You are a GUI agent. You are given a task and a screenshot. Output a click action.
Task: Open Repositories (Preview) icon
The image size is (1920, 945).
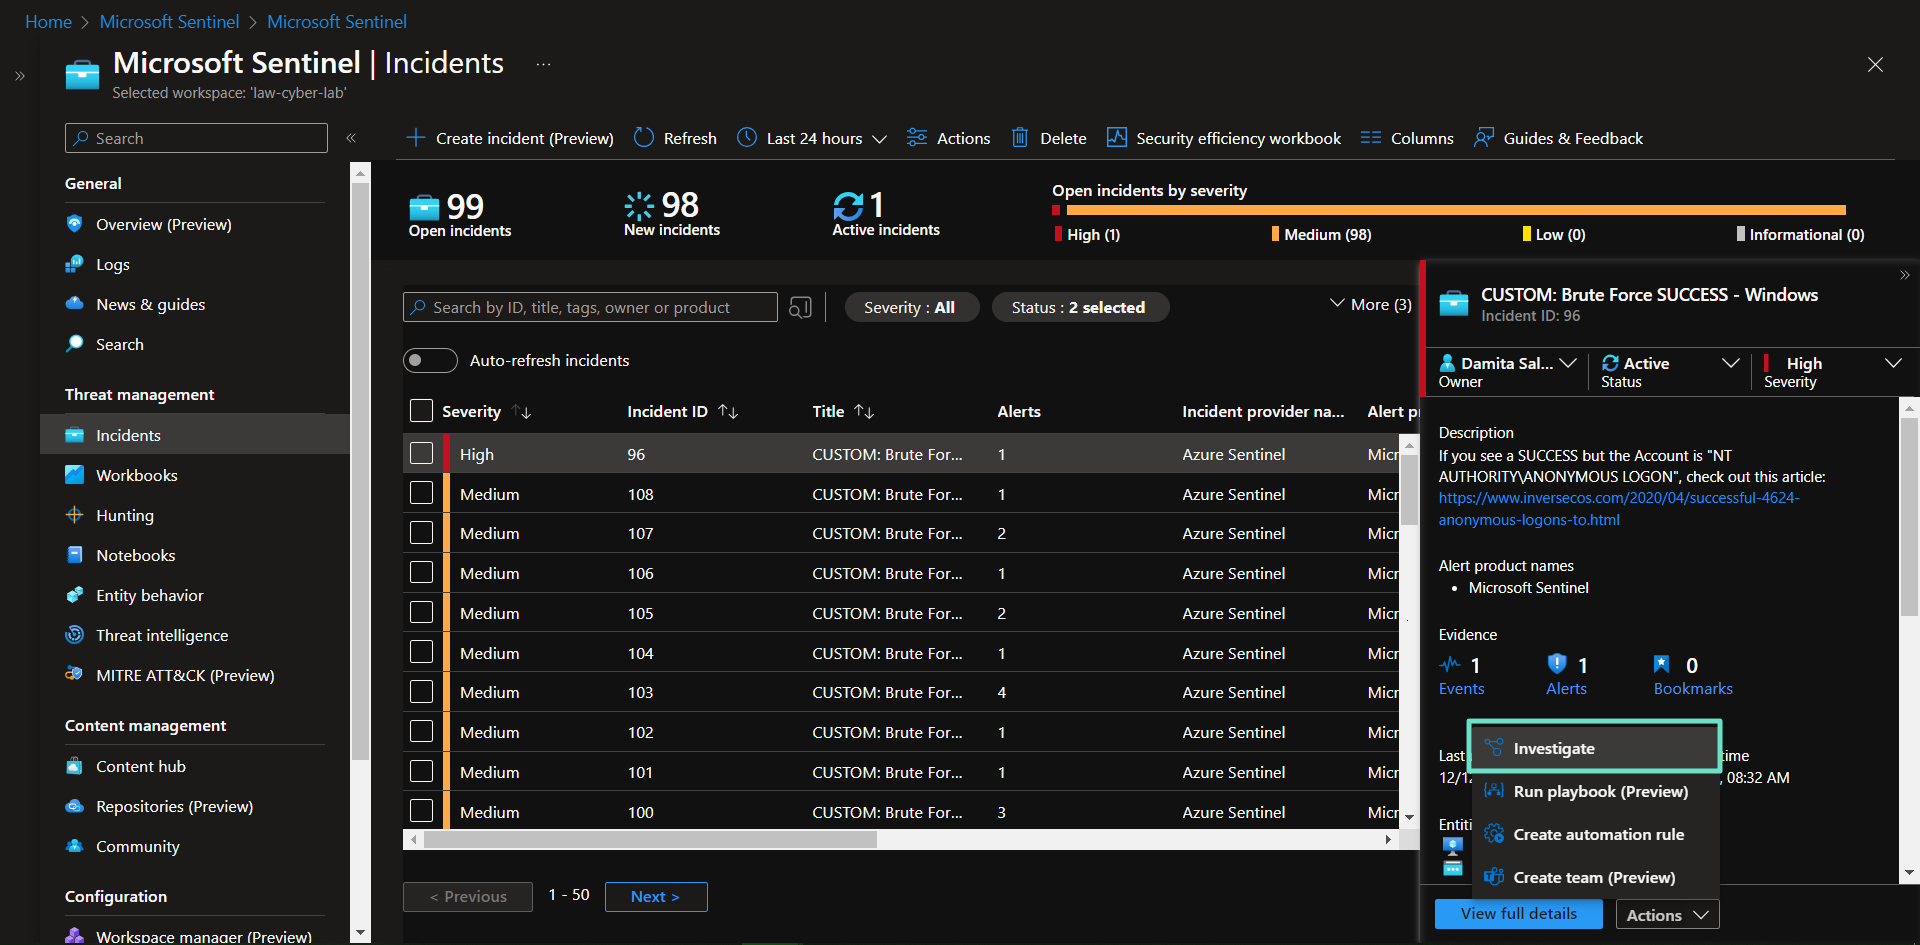75,806
